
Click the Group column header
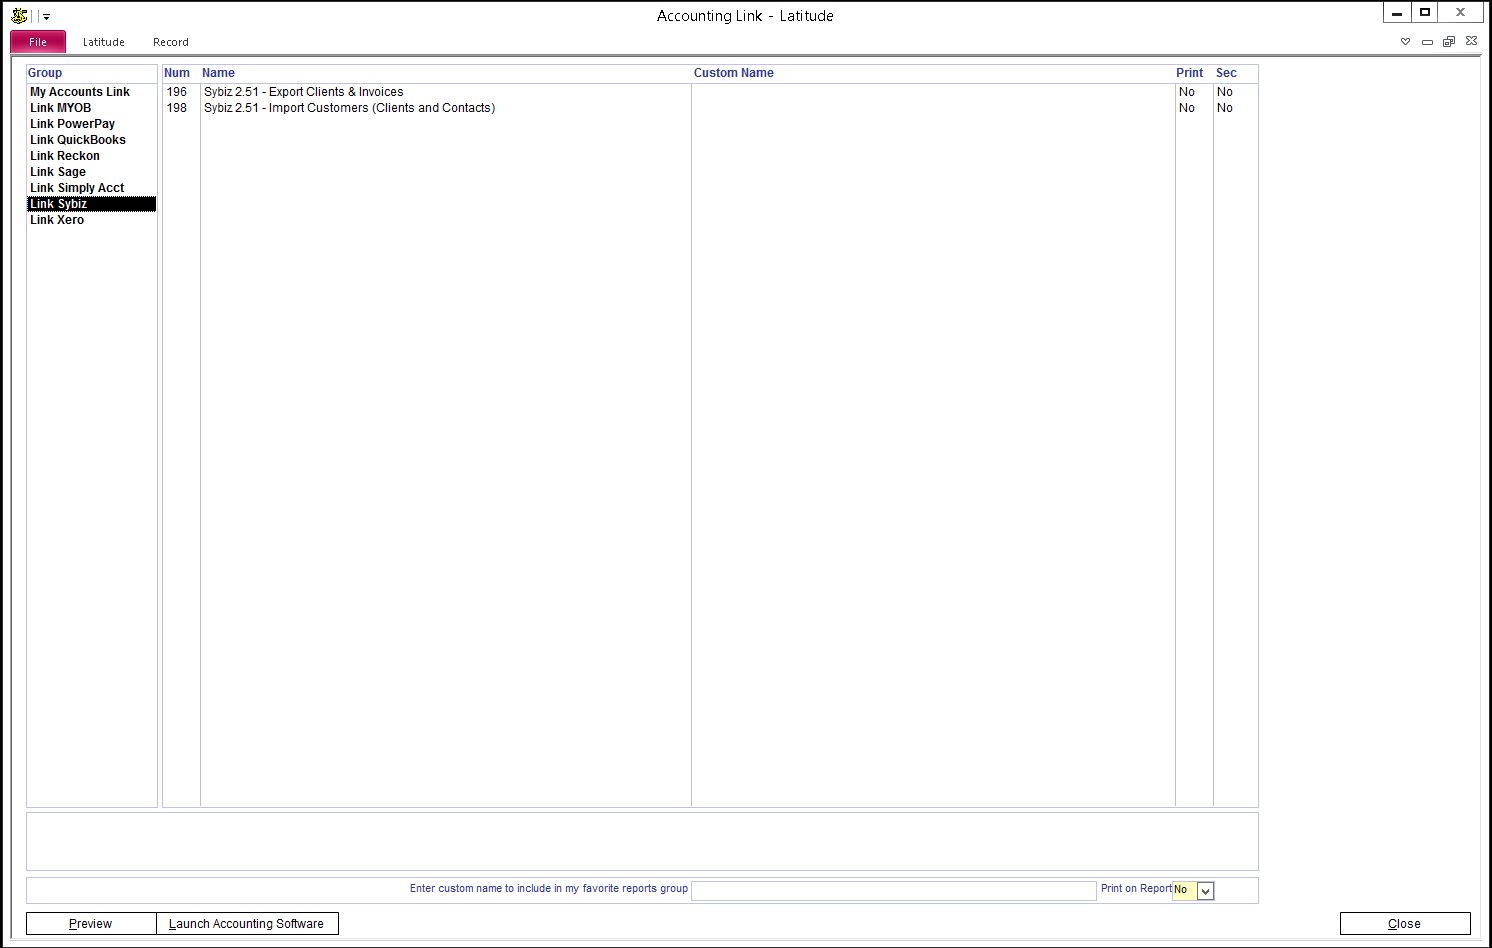tap(45, 73)
